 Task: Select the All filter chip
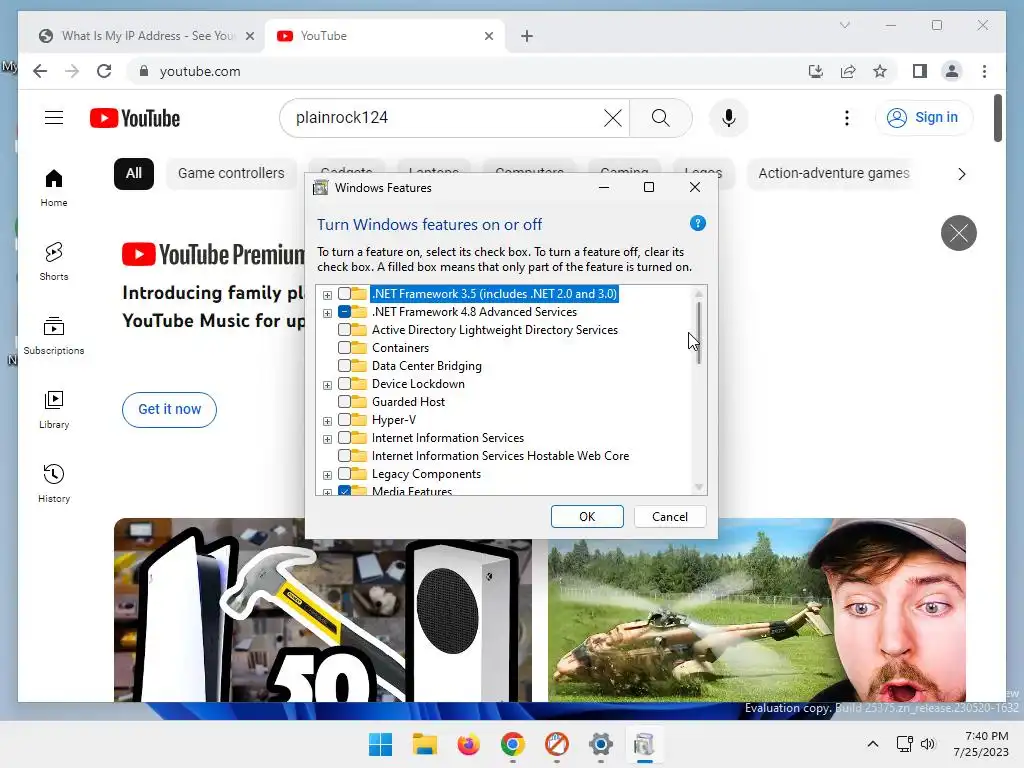click(x=134, y=174)
